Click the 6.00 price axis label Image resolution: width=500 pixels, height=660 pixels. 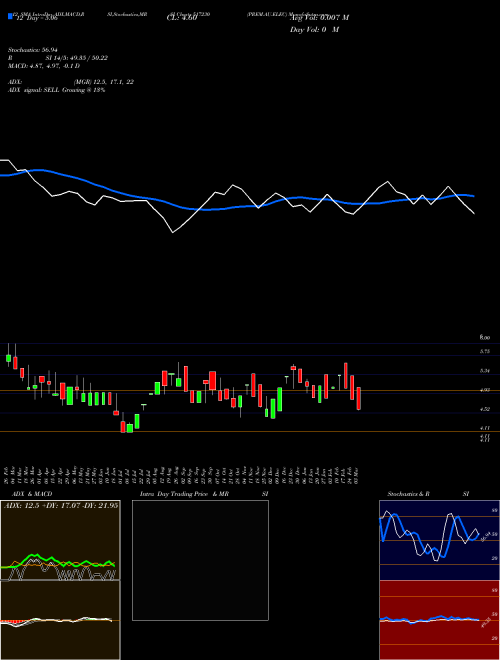[484, 338]
